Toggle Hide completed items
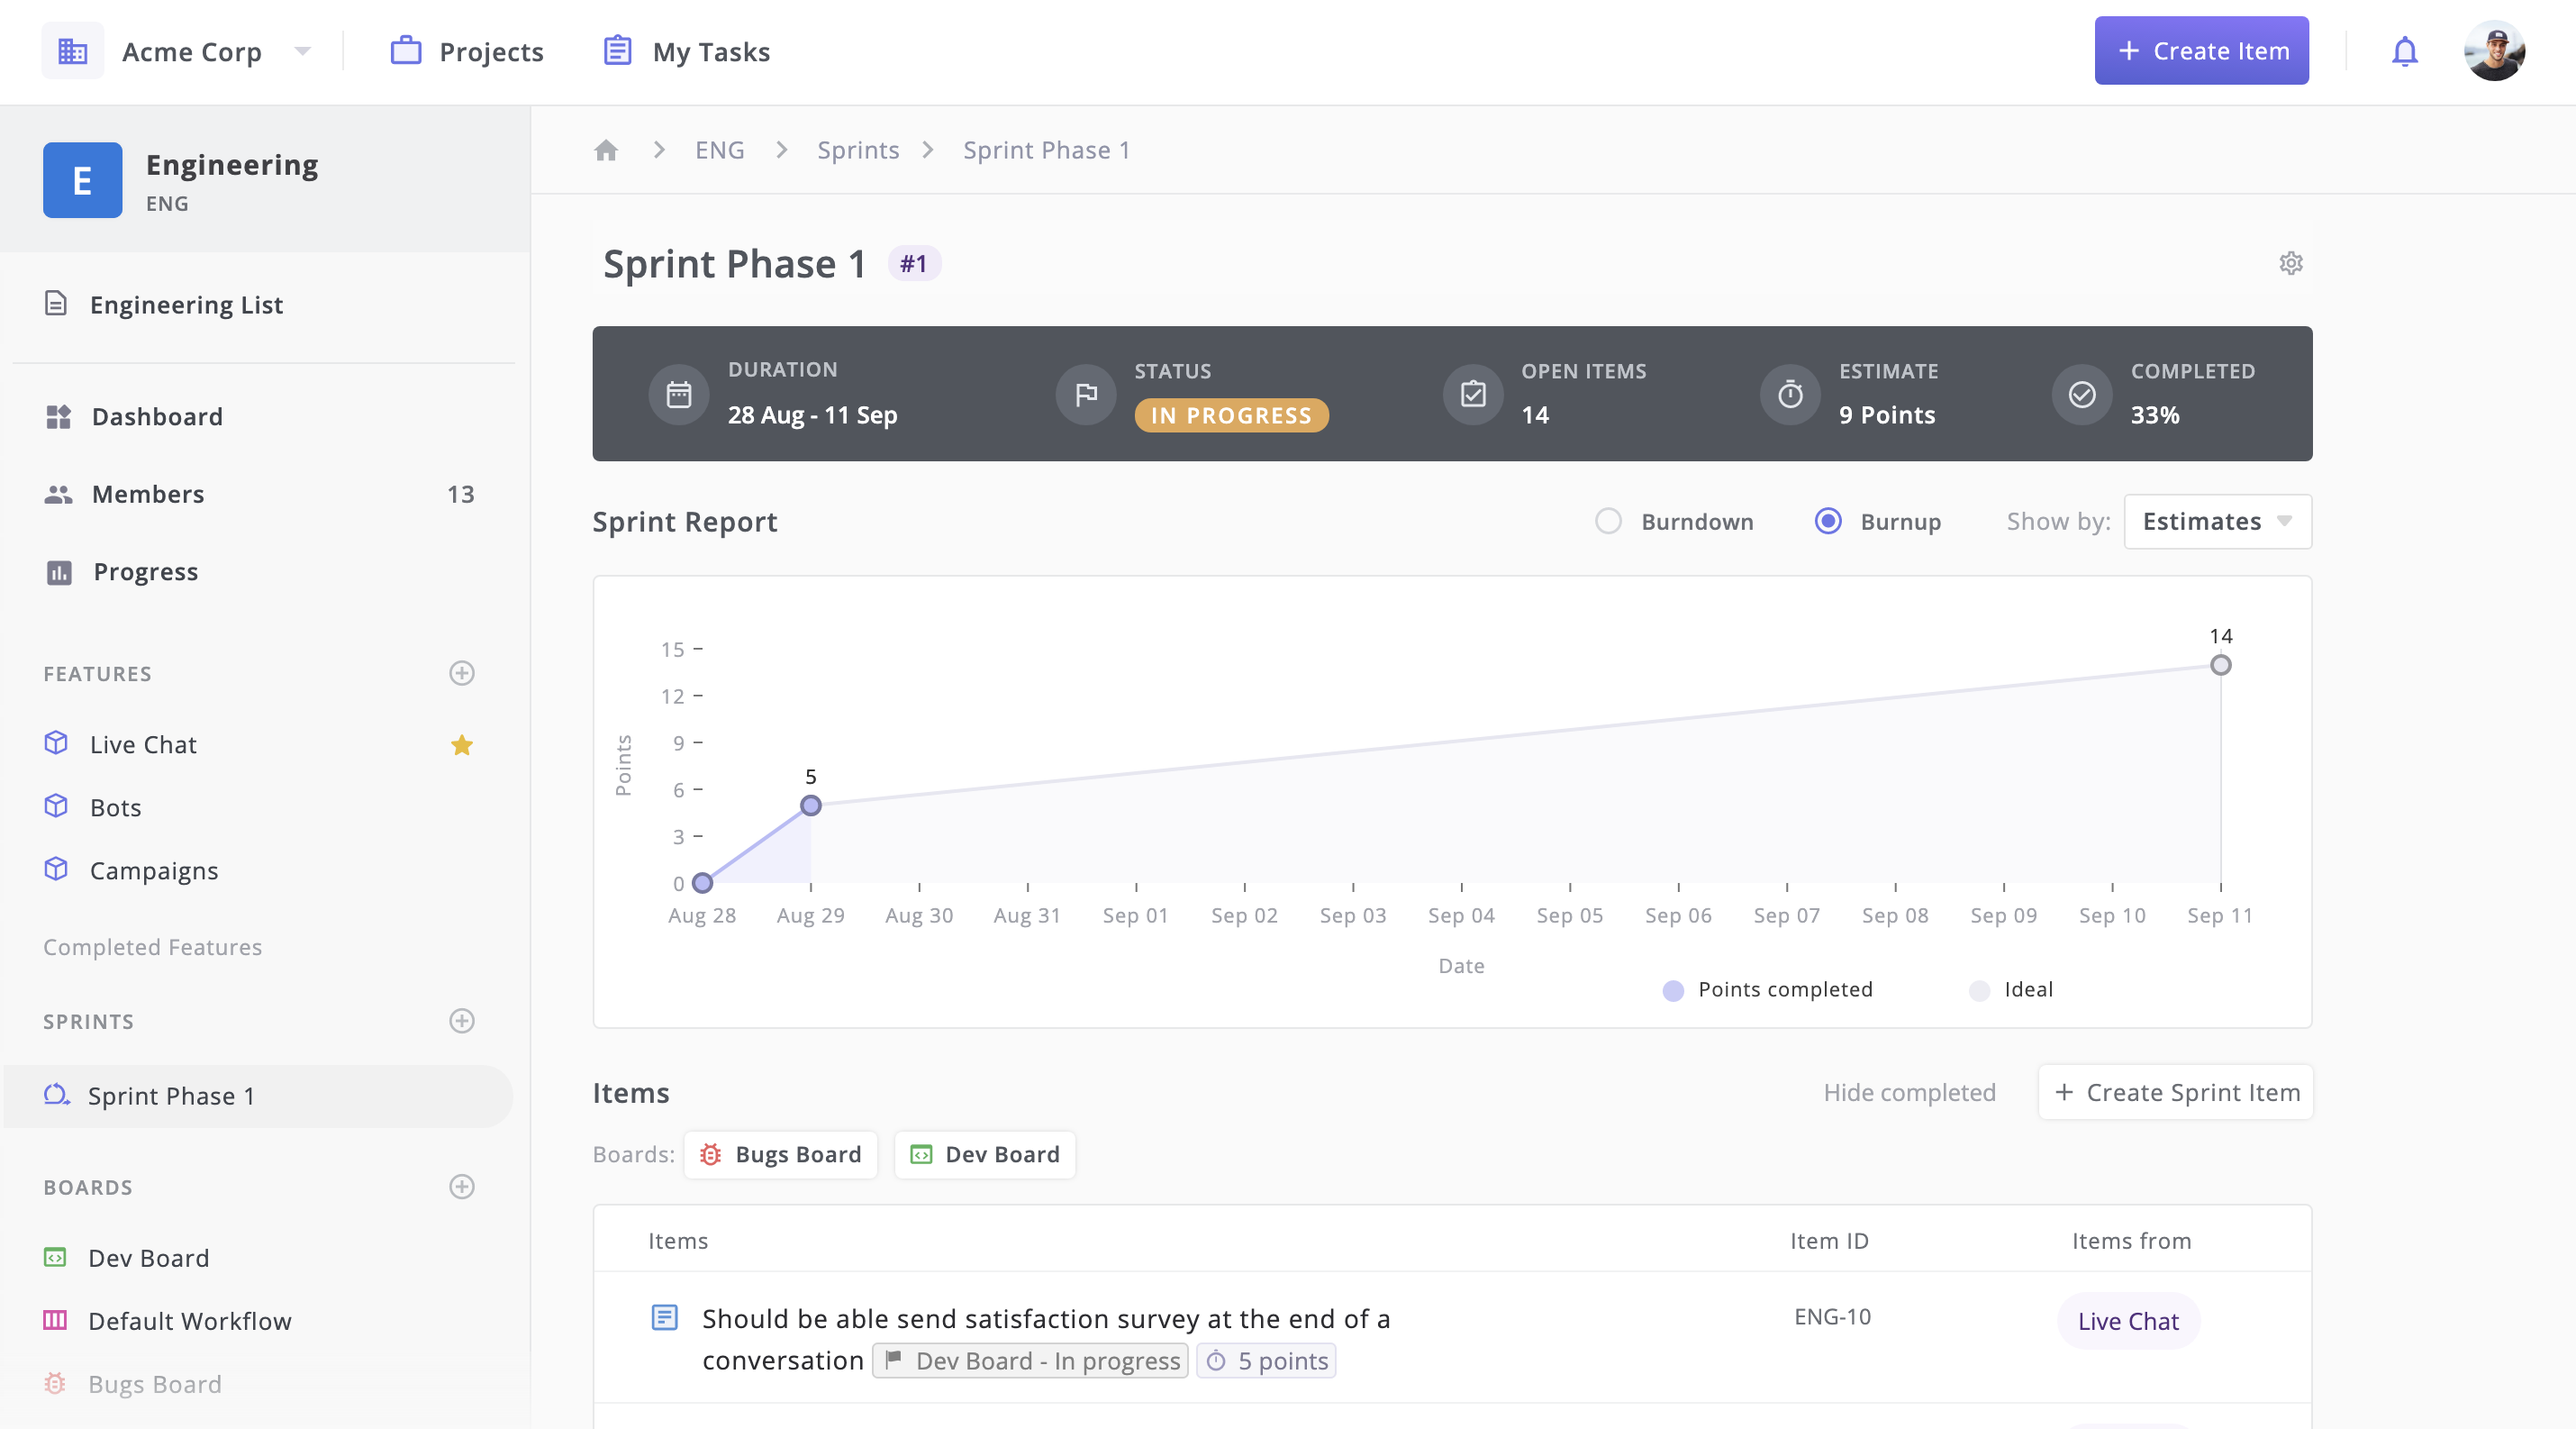The height and width of the screenshot is (1429, 2576). pos(1909,1092)
